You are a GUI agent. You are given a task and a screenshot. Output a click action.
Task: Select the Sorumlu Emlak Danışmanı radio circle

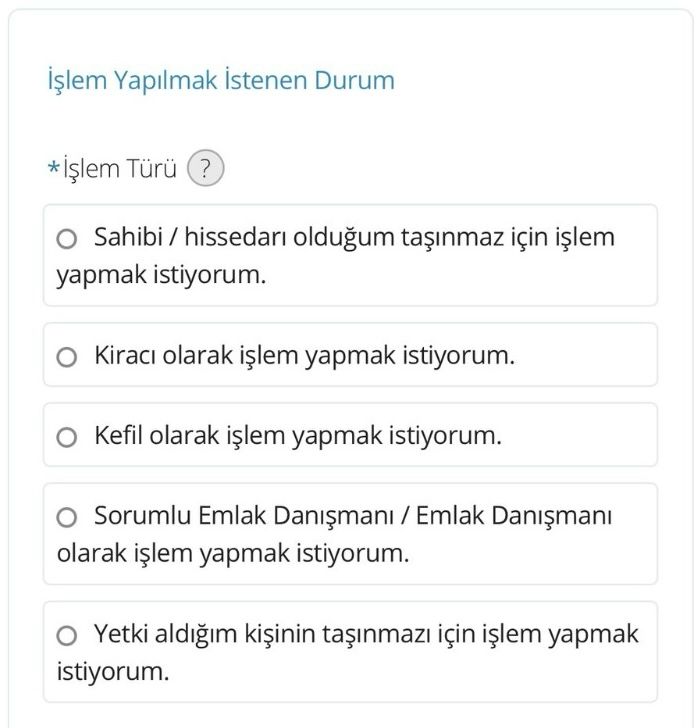click(67, 517)
